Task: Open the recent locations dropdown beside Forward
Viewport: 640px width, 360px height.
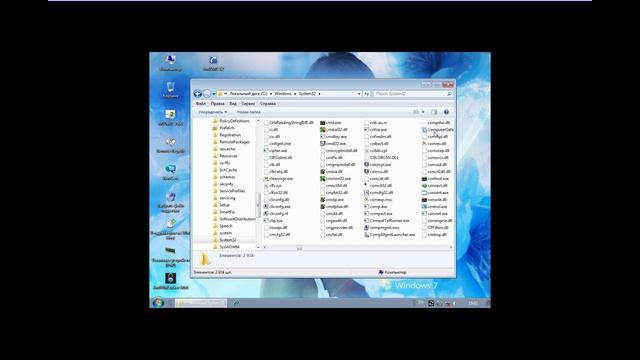Action: (x=213, y=94)
